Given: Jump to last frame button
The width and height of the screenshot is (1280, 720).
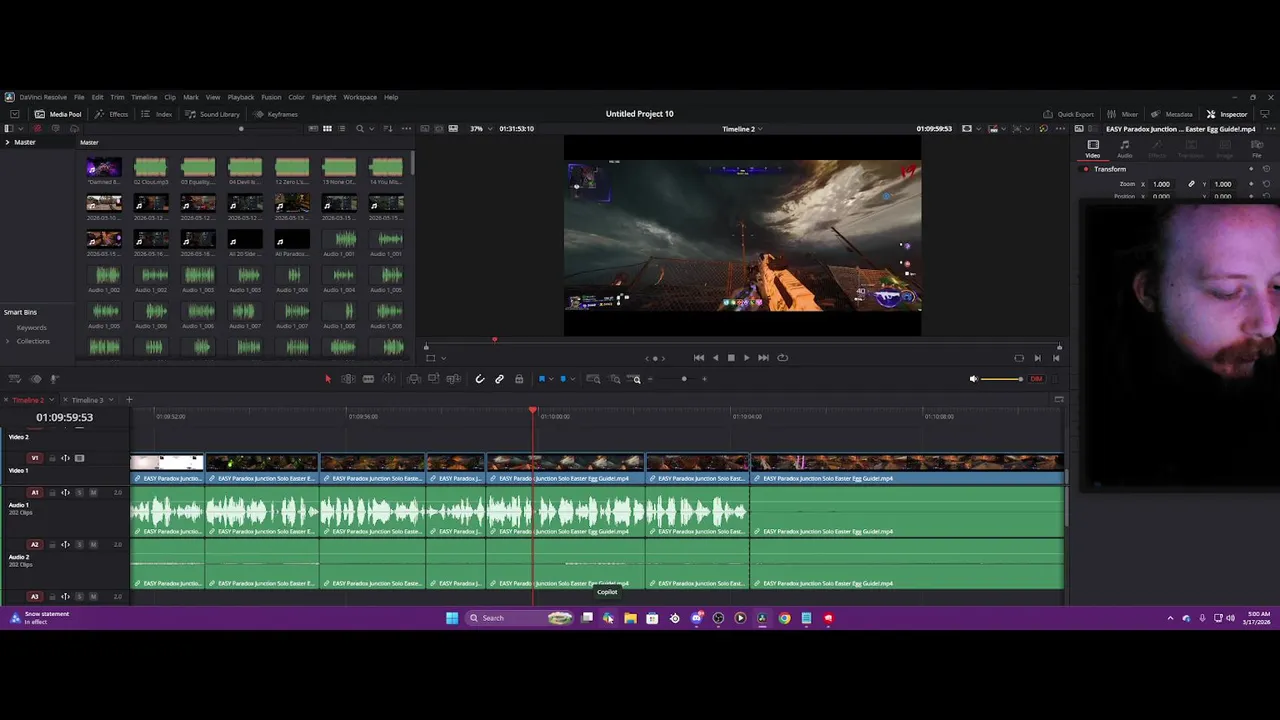Looking at the screenshot, I should [x=763, y=358].
